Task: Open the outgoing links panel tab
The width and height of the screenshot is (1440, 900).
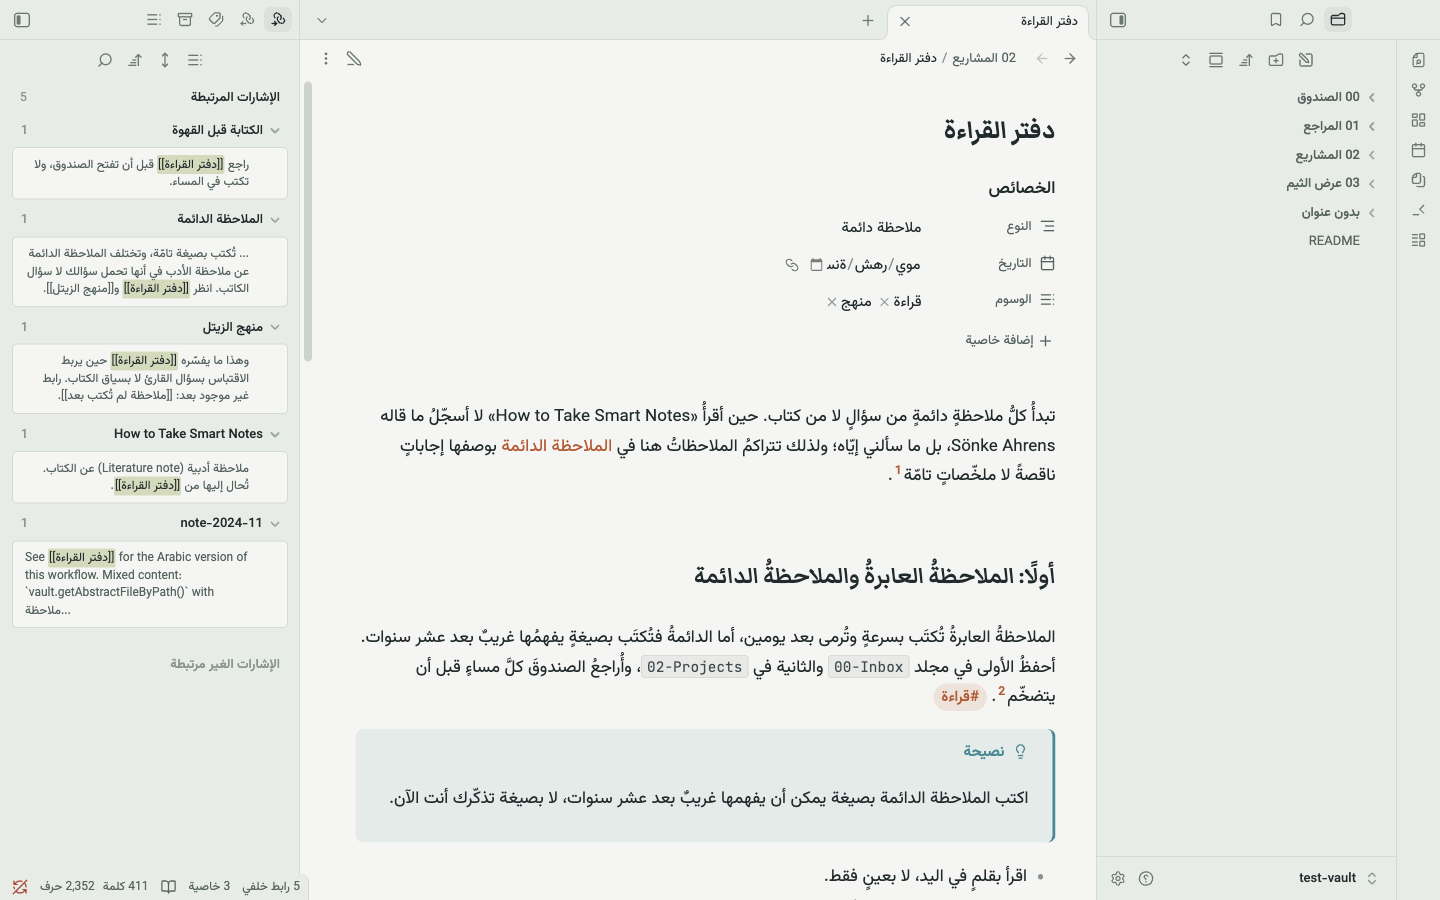Action: point(247,20)
